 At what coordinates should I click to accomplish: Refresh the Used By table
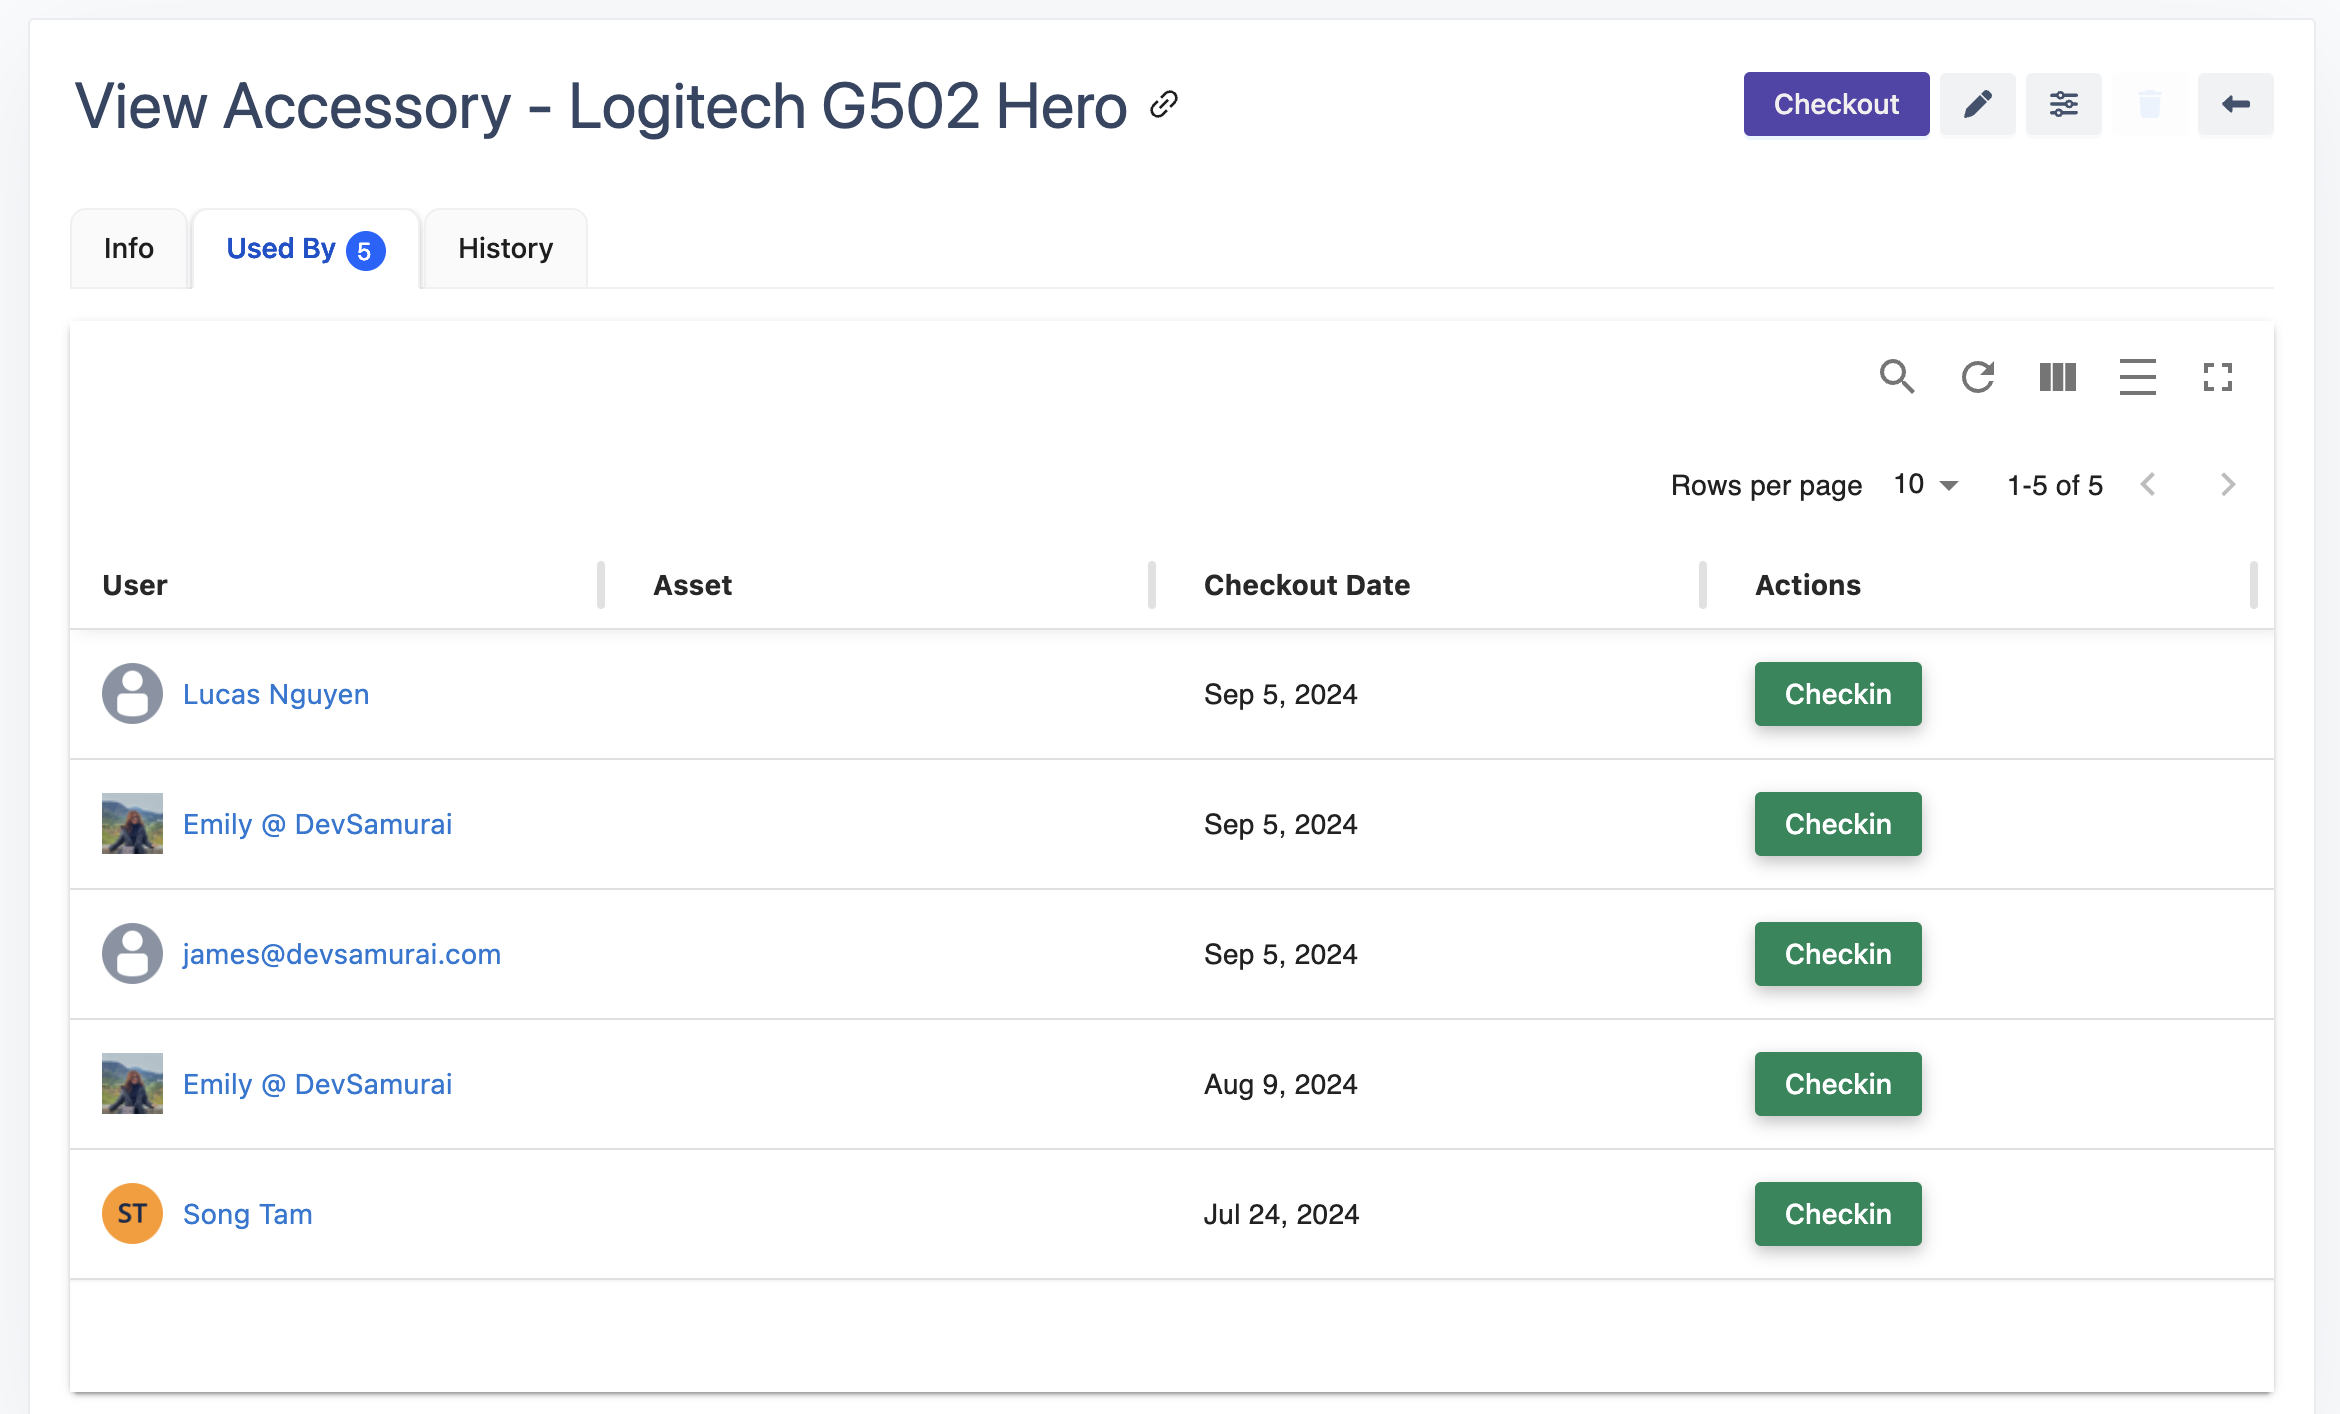(x=1977, y=377)
